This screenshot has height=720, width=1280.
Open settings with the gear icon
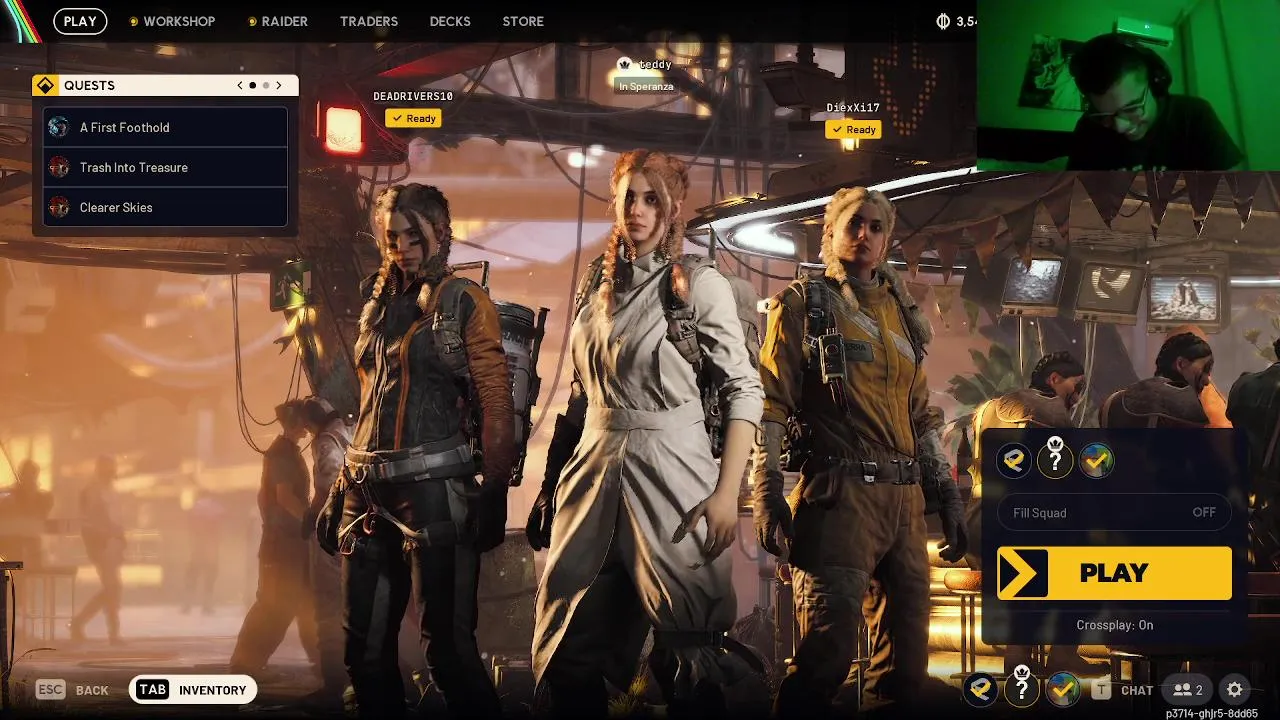1234,690
